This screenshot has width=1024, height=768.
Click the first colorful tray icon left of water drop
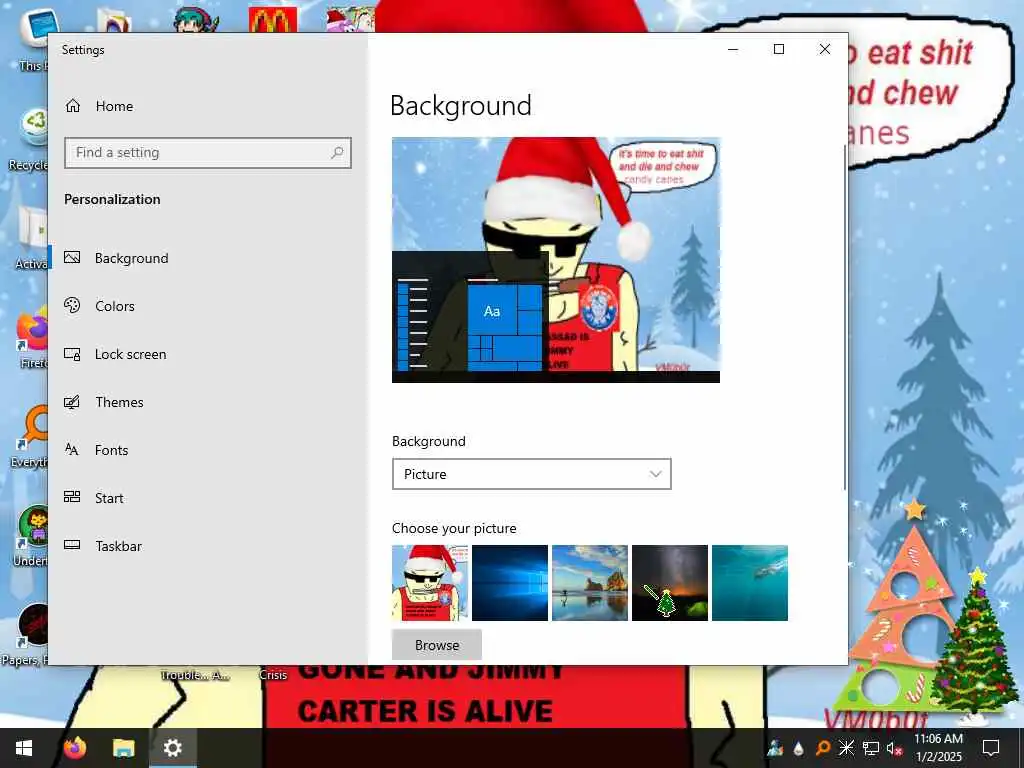(775, 748)
